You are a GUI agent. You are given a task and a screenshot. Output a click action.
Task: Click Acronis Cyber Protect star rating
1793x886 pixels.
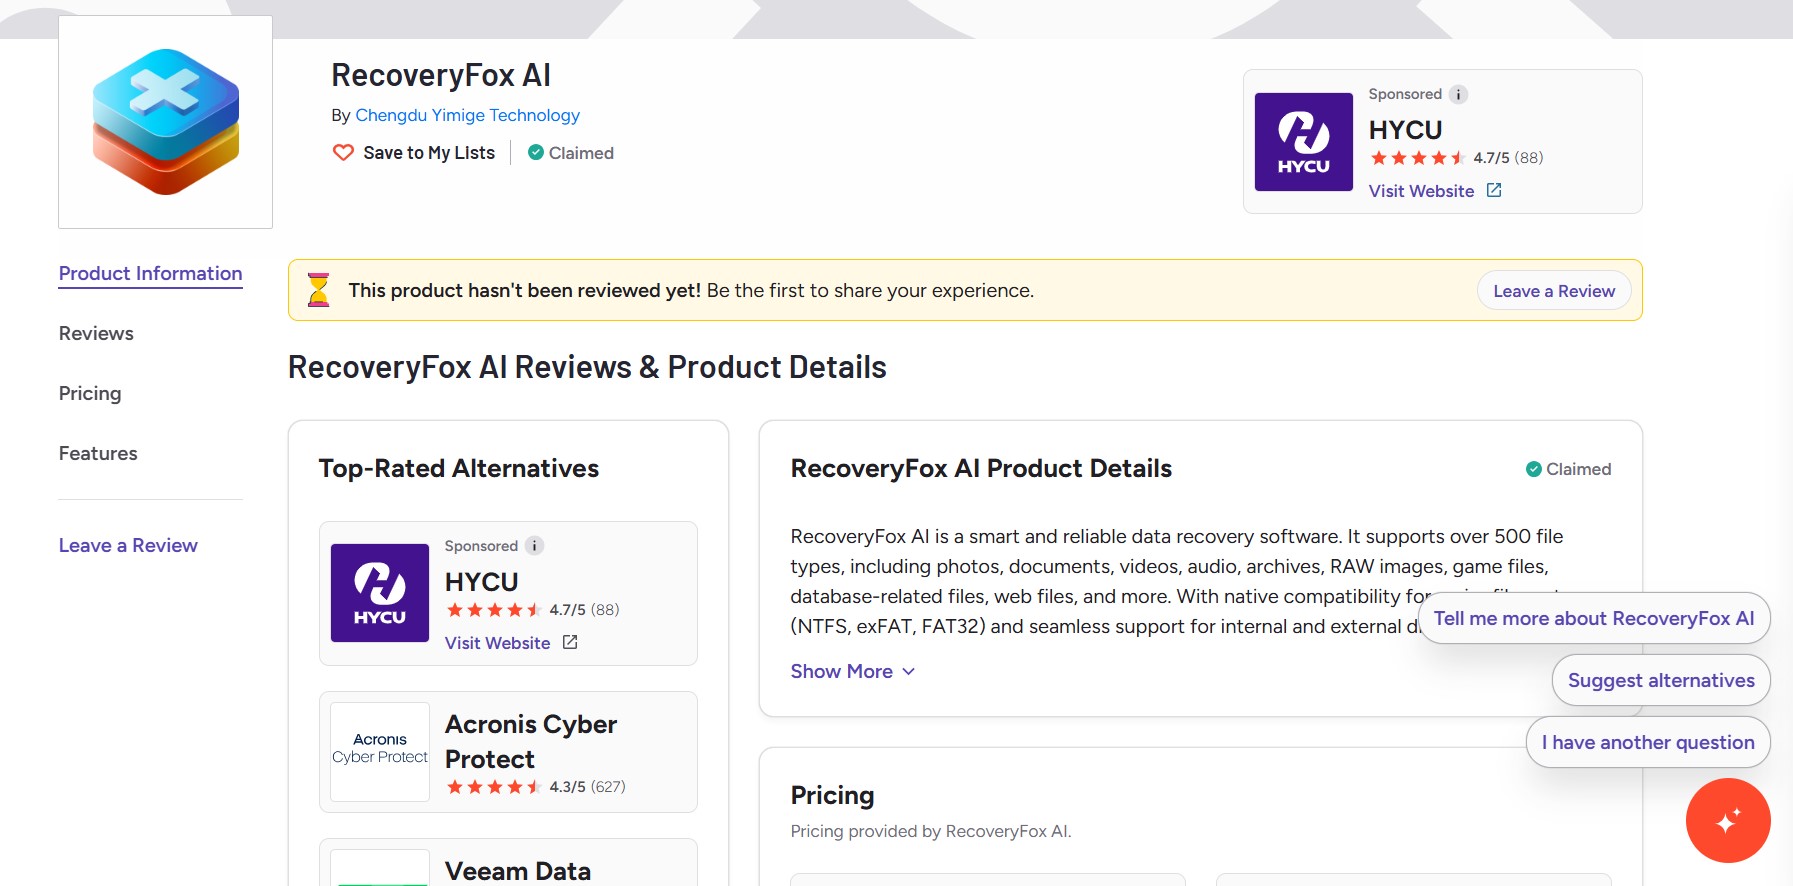pyautogui.click(x=493, y=787)
